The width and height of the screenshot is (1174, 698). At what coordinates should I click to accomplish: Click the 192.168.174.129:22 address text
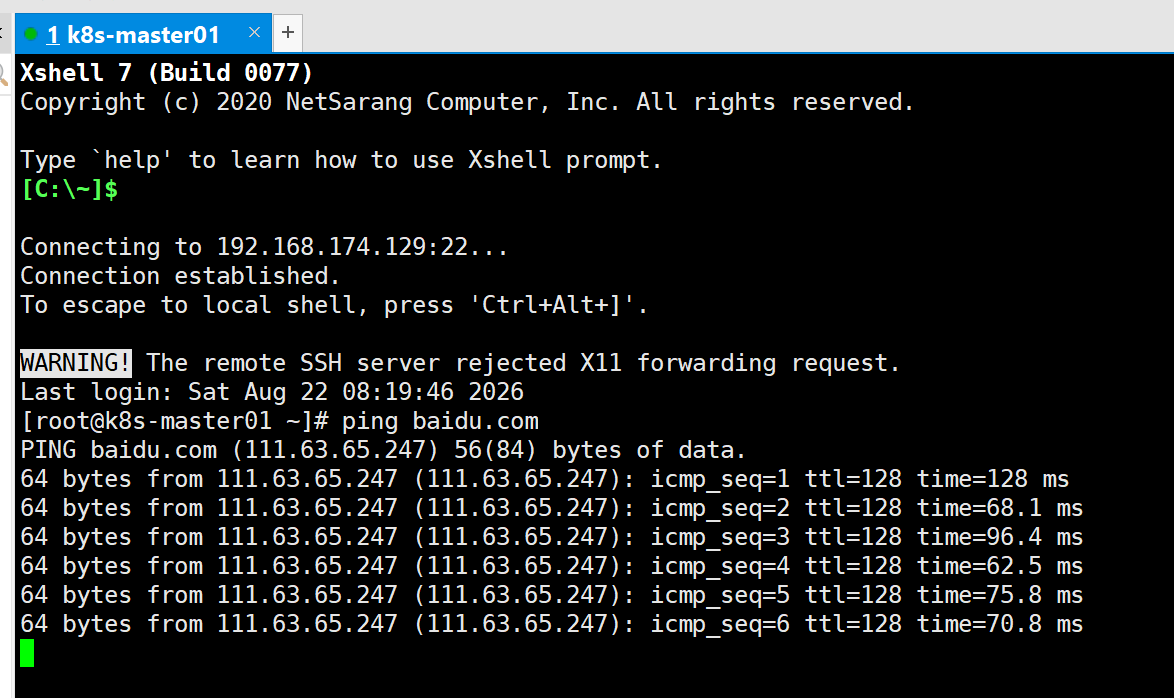tap(342, 246)
